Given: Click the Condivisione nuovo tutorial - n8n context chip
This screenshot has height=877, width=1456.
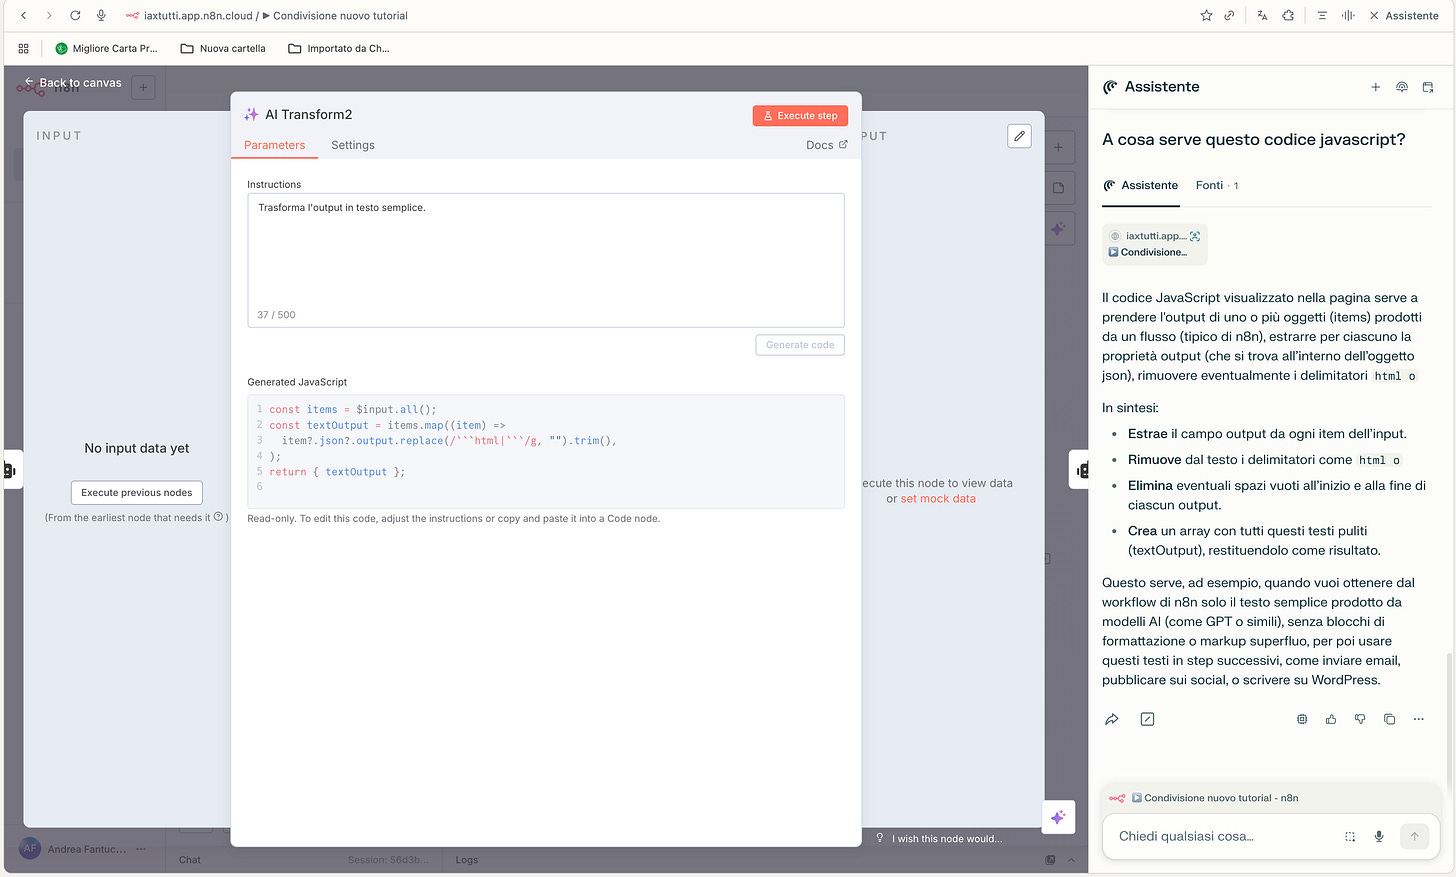Looking at the screenshot, I should click(1206, 798).
